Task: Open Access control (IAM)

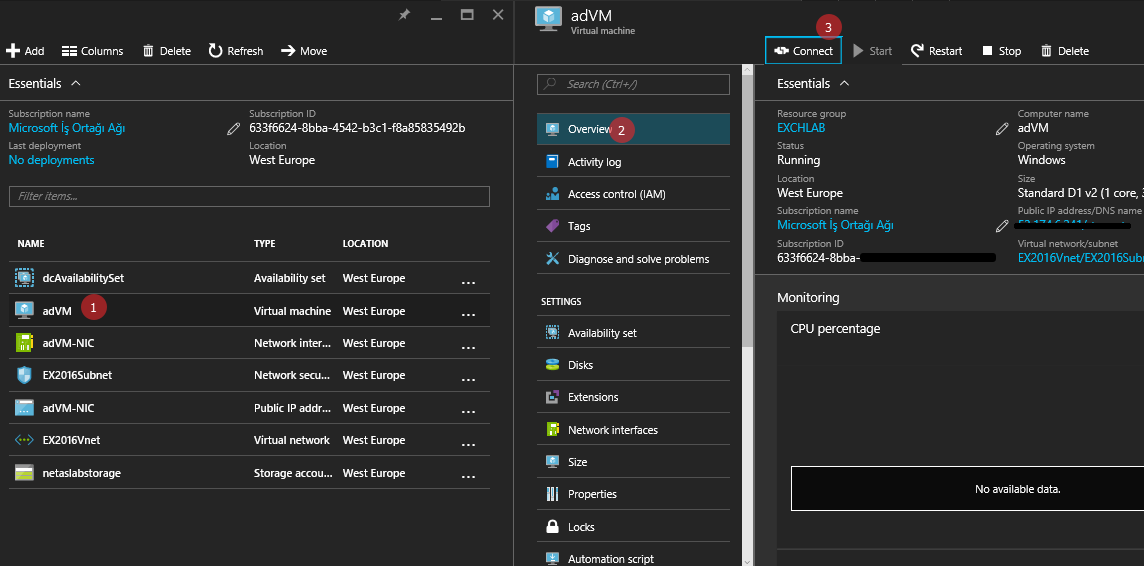Action: coord(633,194)
